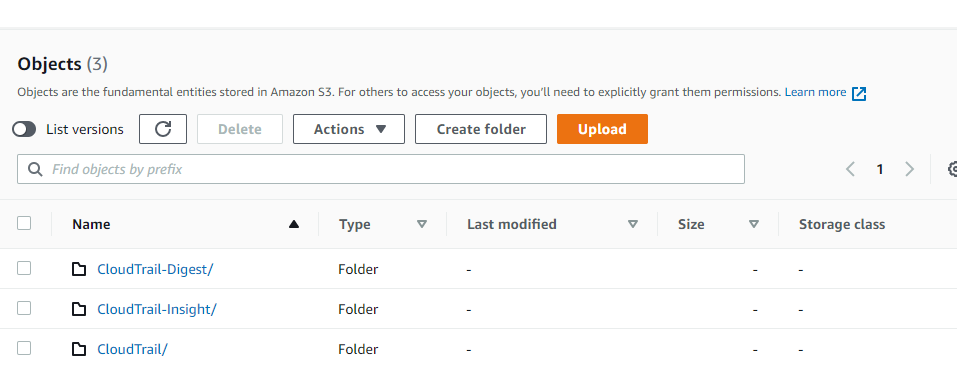The height and width of the screenshot is (385, 961).
Task: Click the search magnifier icon in prefix field
Action: coord(36,169)
